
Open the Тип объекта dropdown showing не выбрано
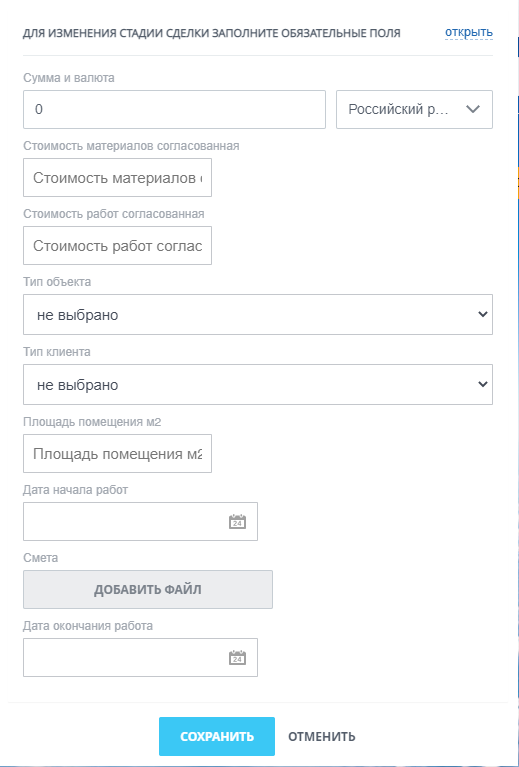258,315
